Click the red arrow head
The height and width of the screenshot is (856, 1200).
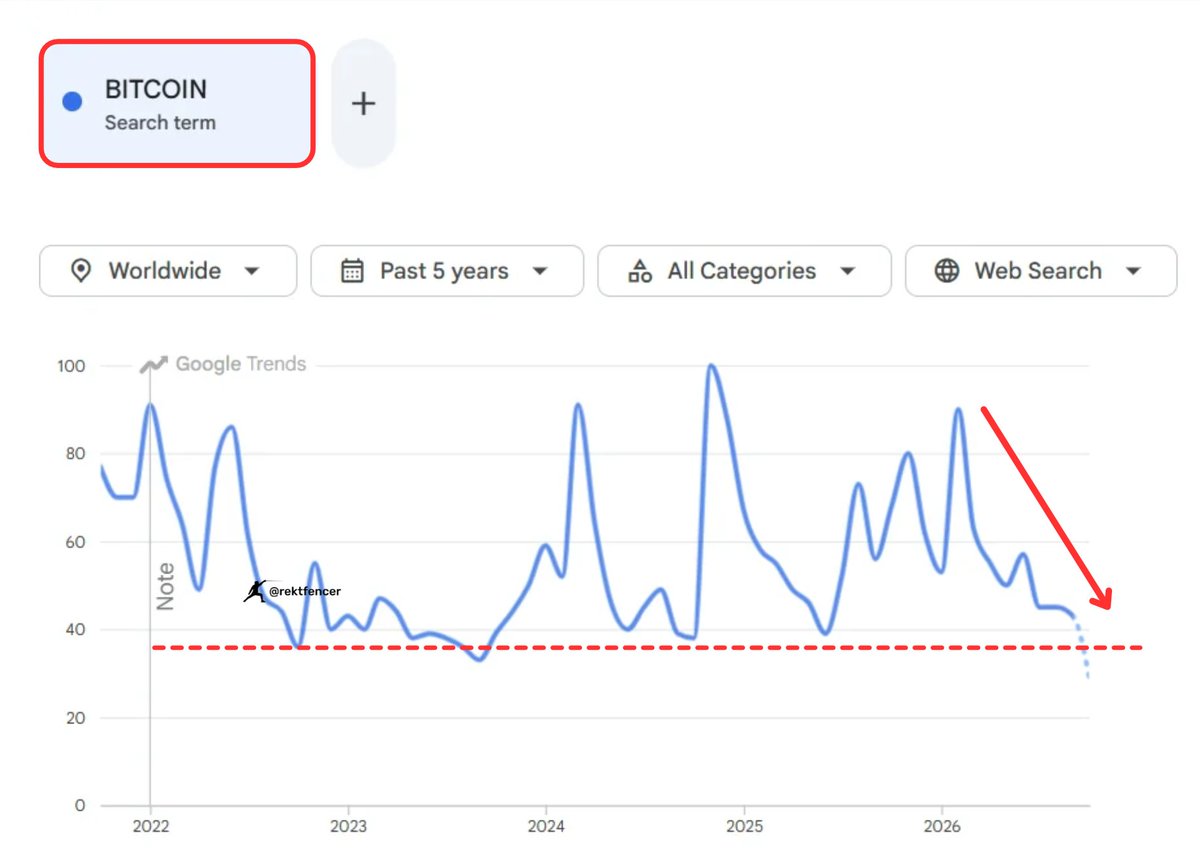[x=1100, y=596]
